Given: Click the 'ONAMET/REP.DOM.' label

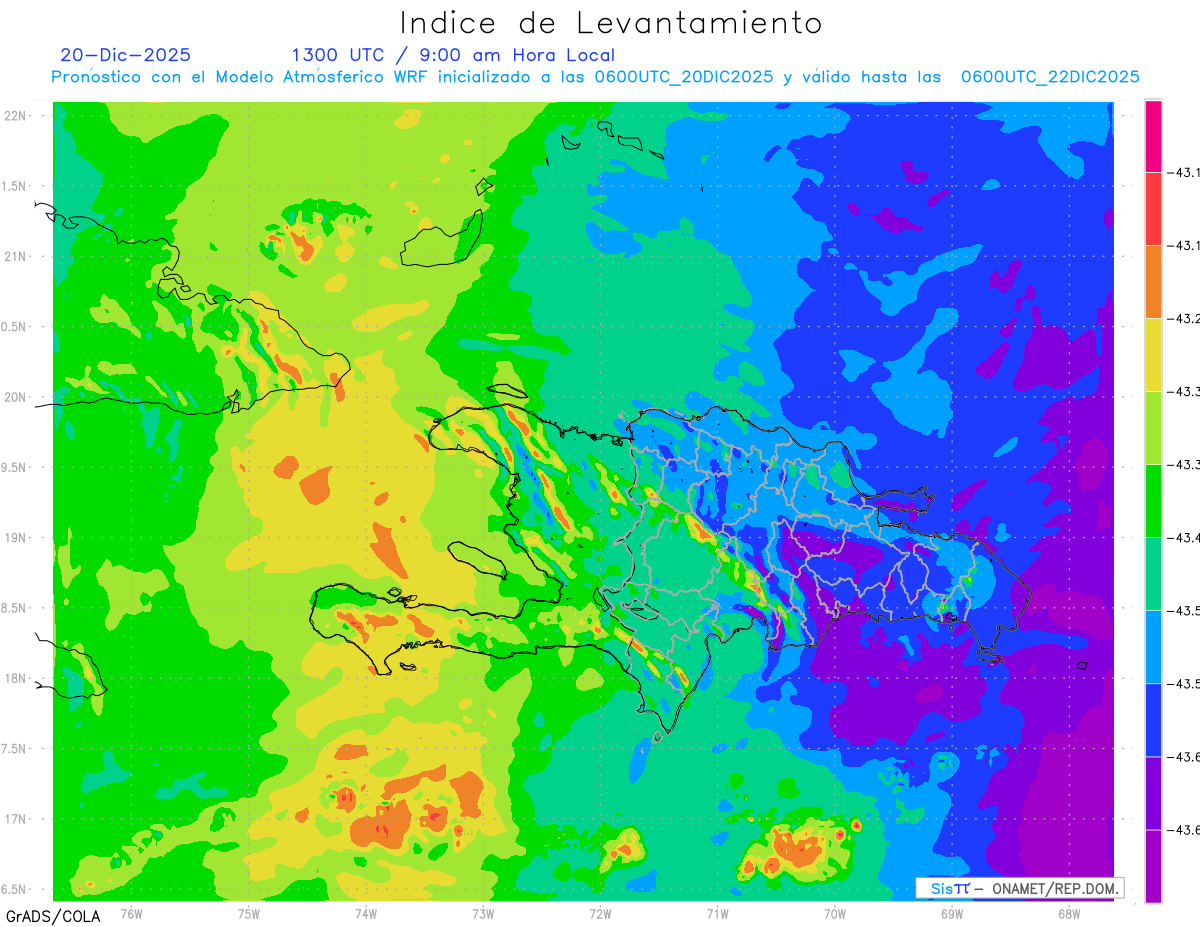Looking at the screenshot, I should pyautogui.click(x=1055, y=888).
